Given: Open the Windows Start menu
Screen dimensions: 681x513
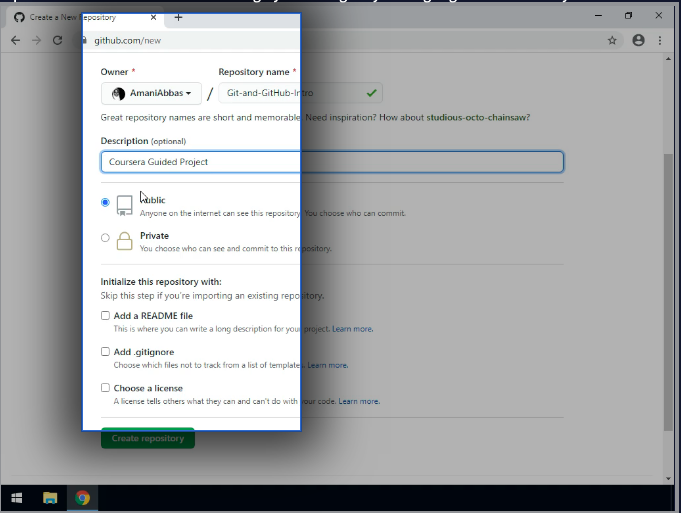Looking at the screenshot, I should pyautogui.click(x=17, y=498).
